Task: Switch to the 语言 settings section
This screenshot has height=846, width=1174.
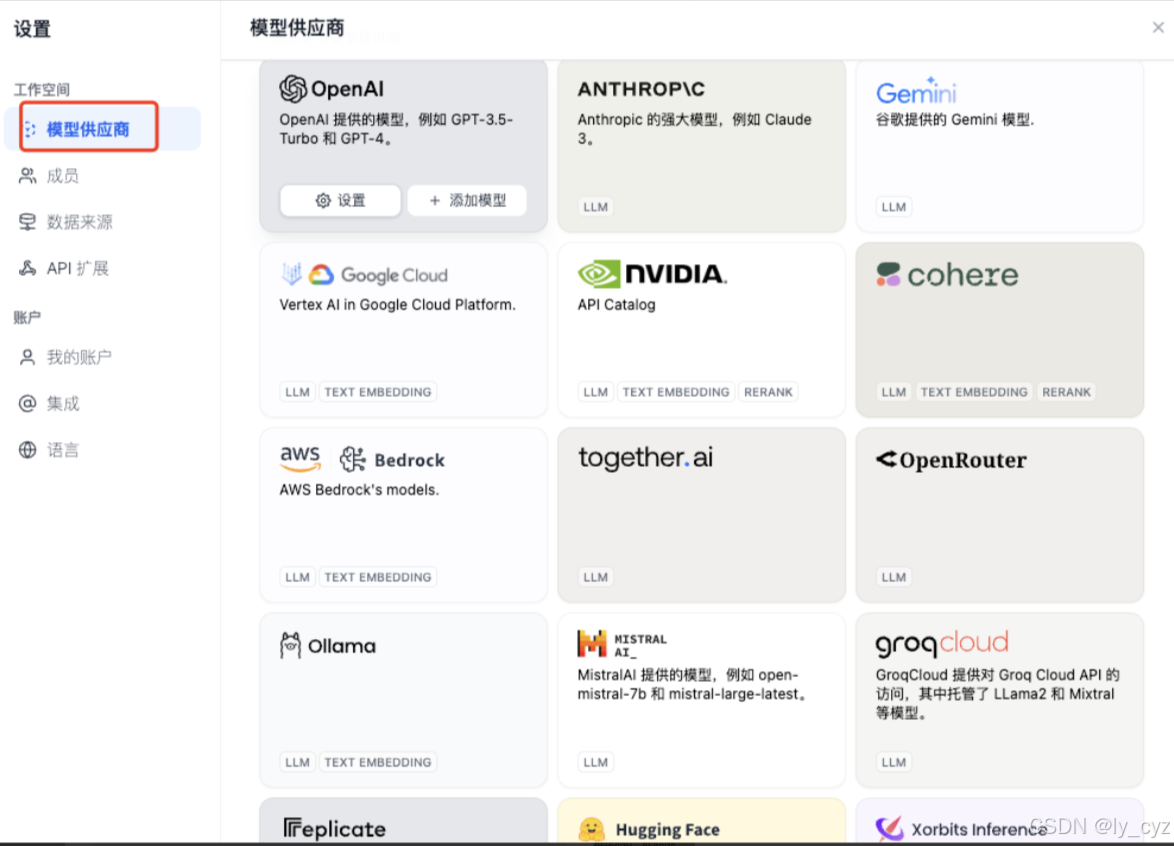Action: [x=62, y=449]
